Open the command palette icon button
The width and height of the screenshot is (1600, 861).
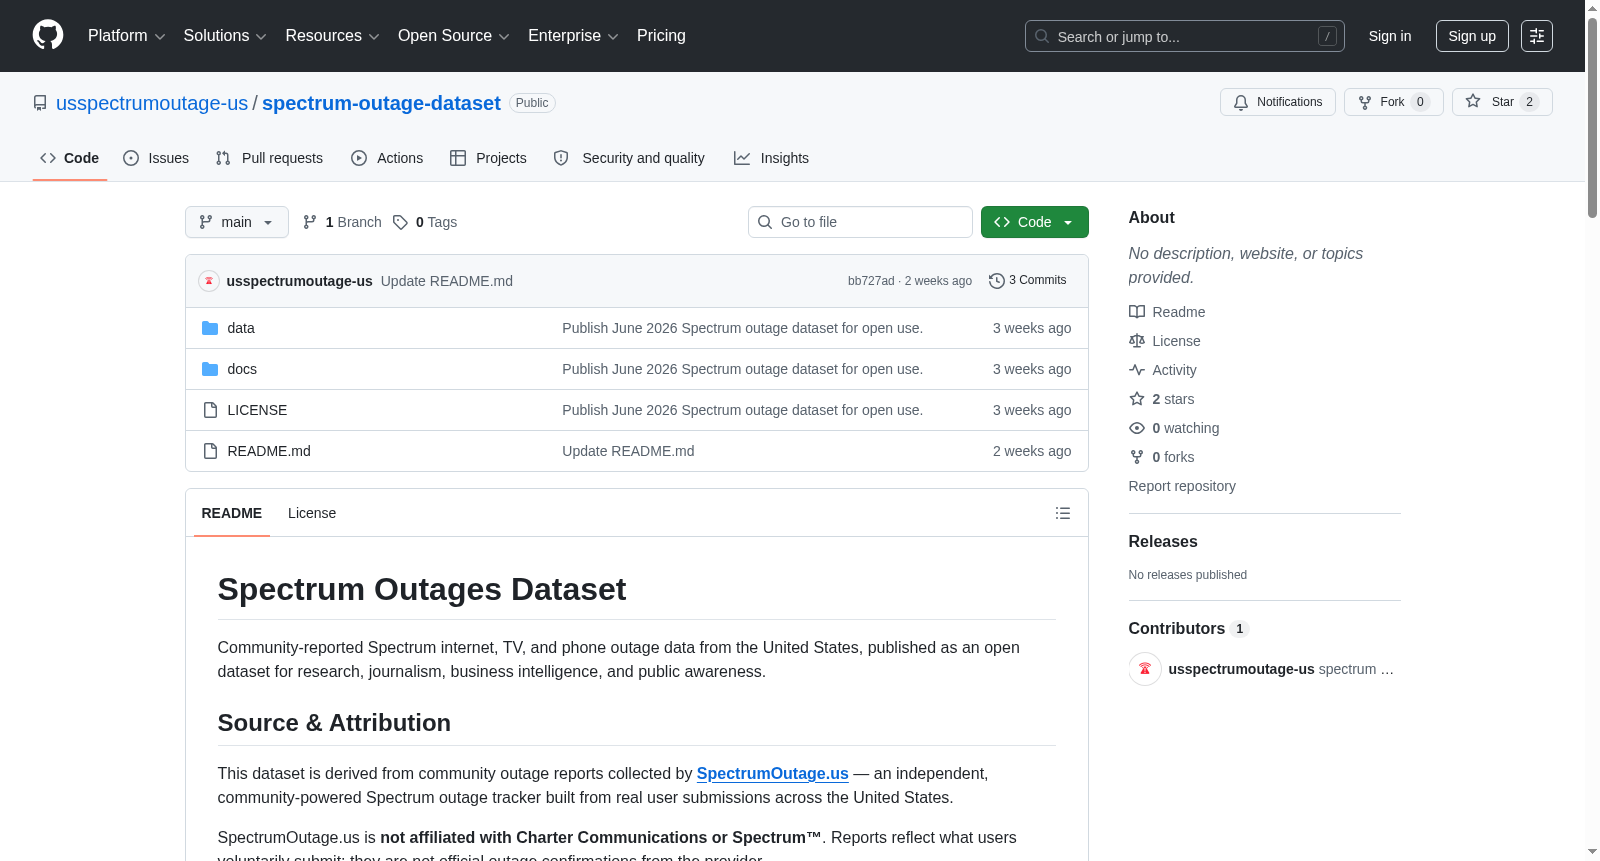click(x=1536, y=36)
